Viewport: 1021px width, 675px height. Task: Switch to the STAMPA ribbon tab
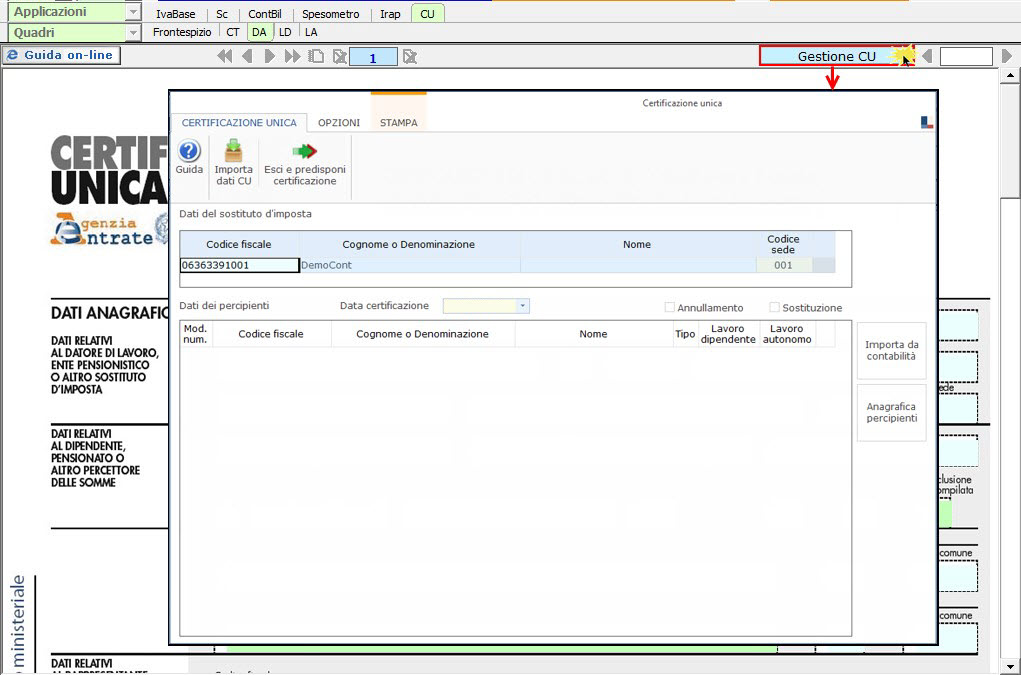pyautogui.click(x=399, y=122)
